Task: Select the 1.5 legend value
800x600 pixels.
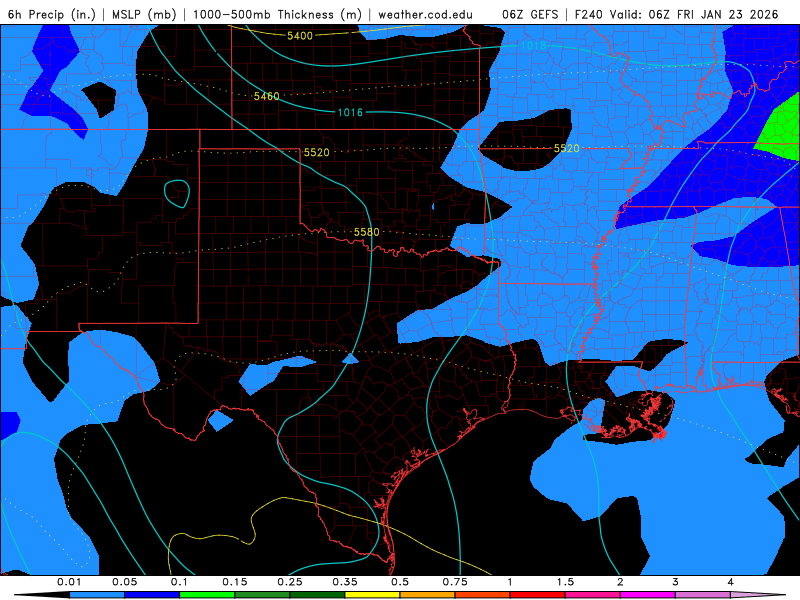Action: pyautogui.click(x=565, y=582)
